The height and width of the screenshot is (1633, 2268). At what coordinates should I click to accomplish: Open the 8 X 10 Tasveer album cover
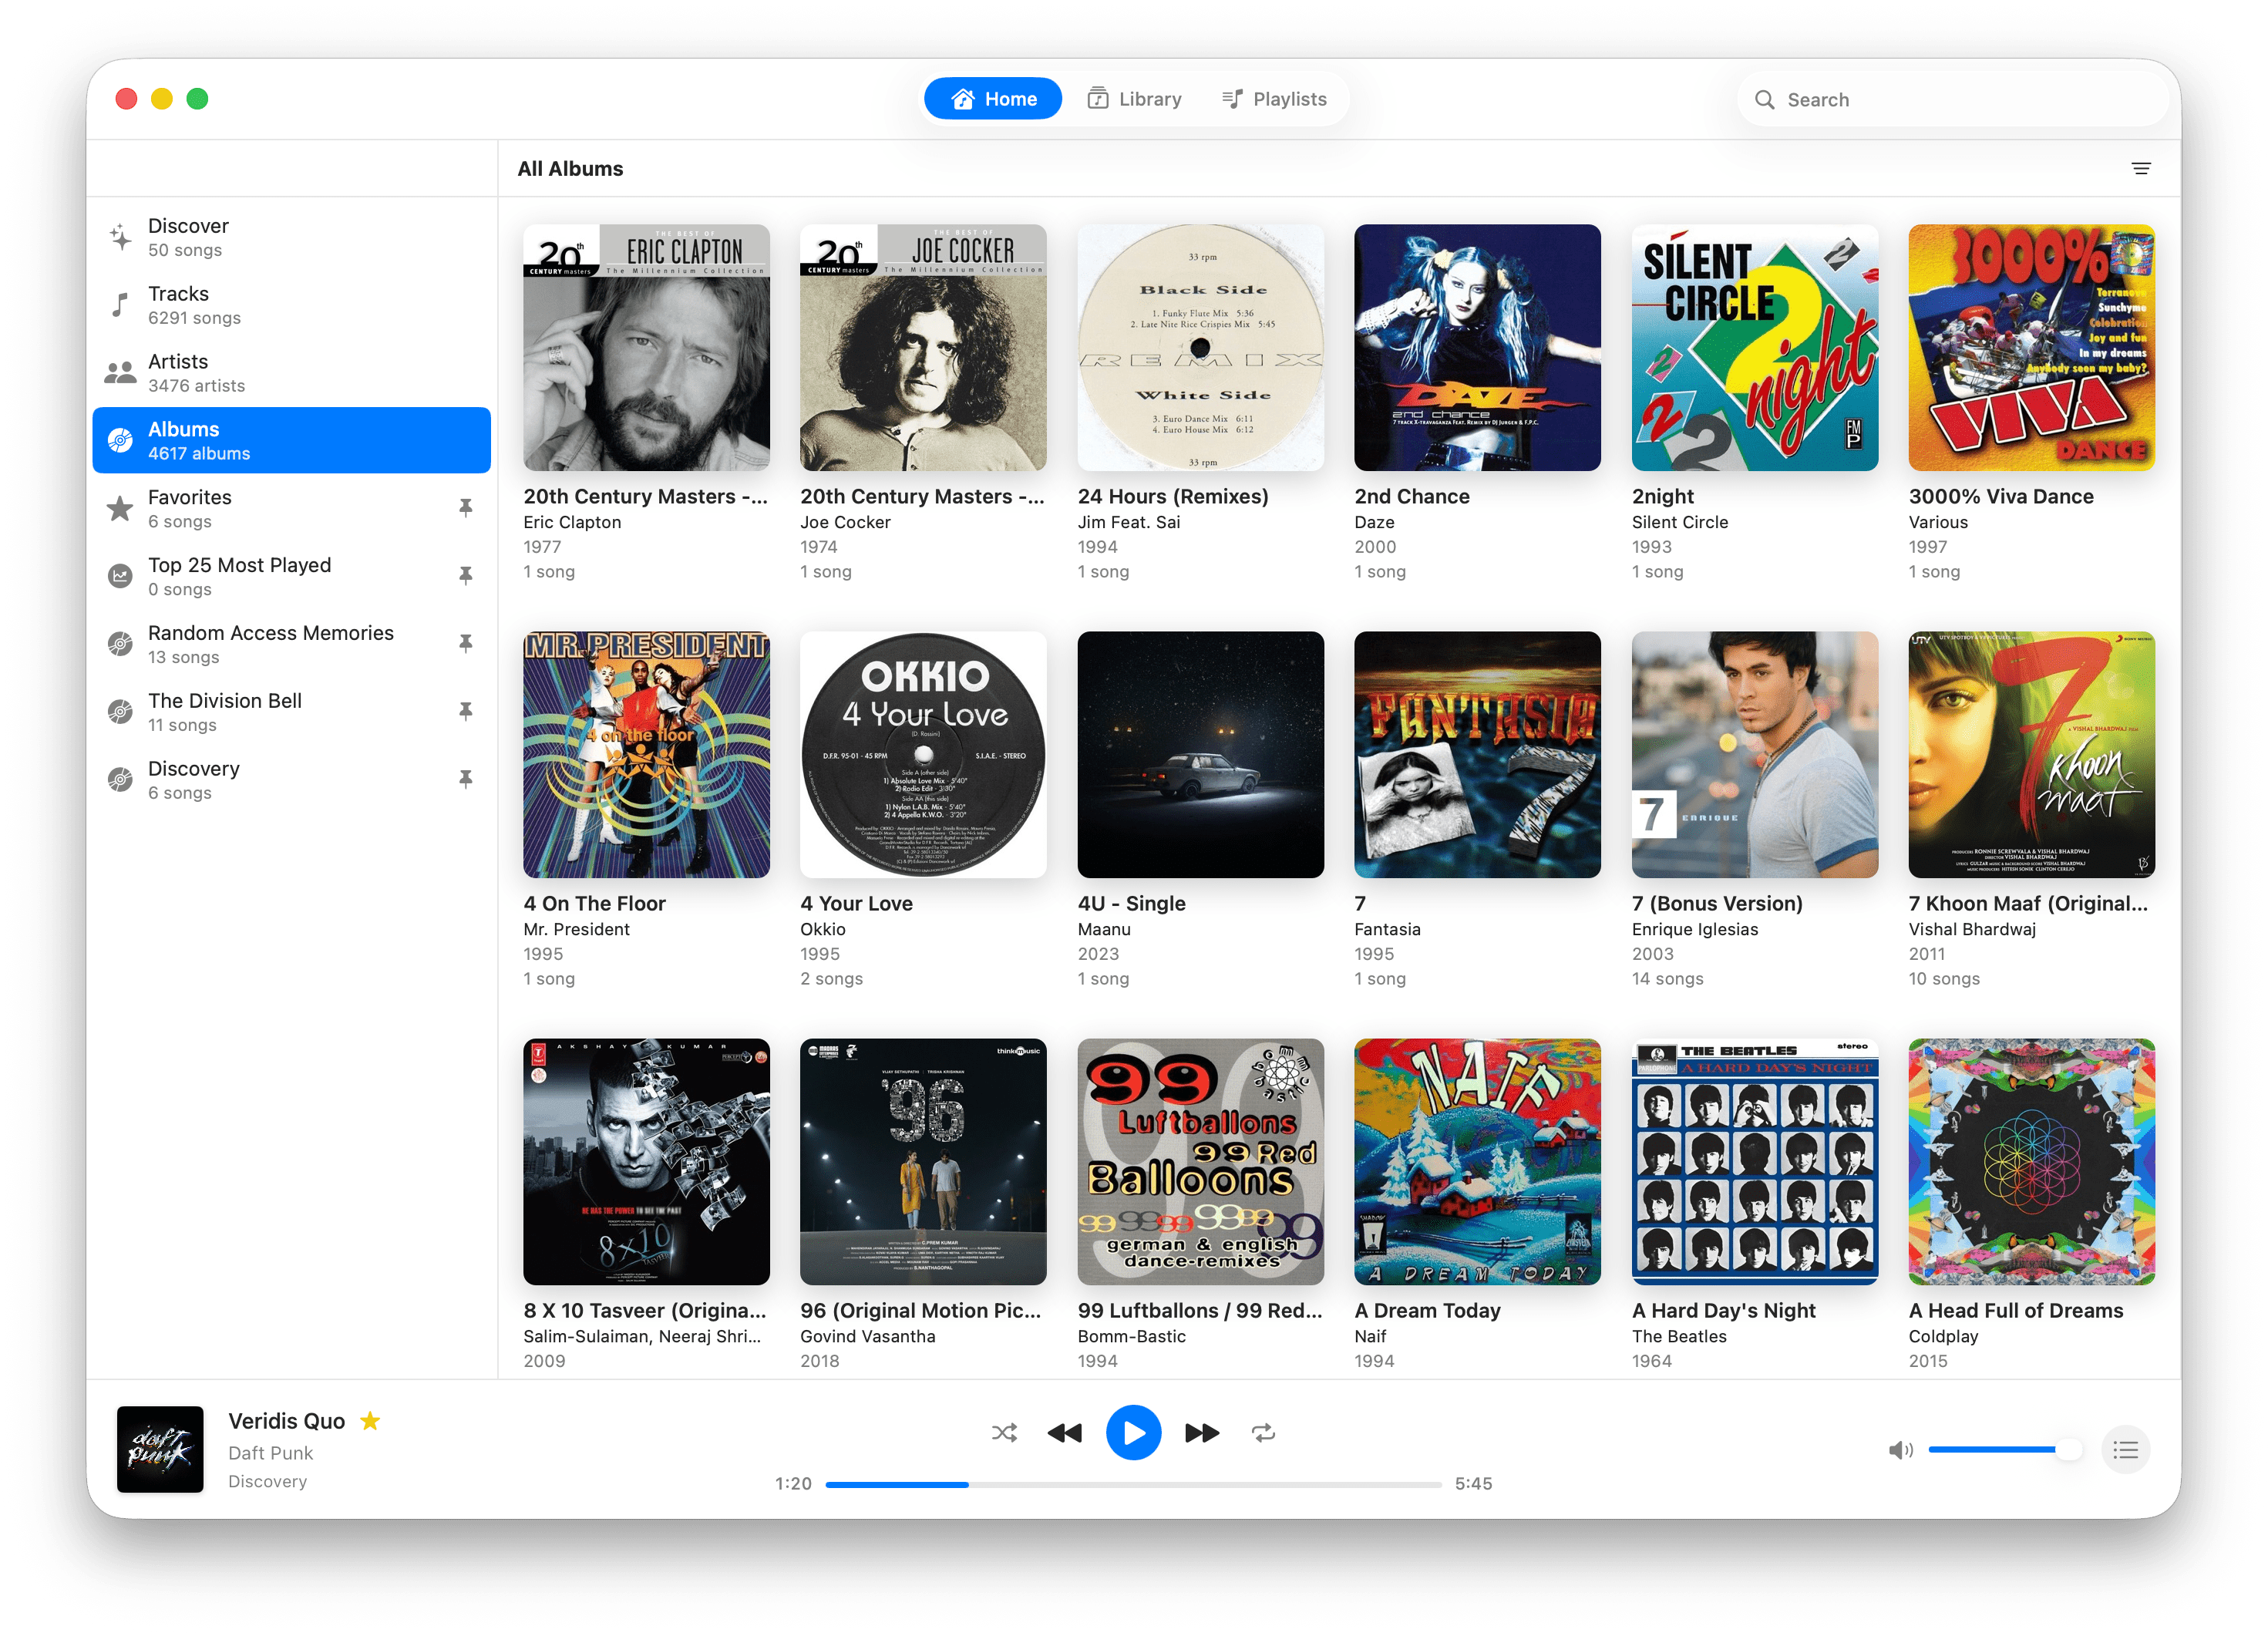[x=646, y=1162]
